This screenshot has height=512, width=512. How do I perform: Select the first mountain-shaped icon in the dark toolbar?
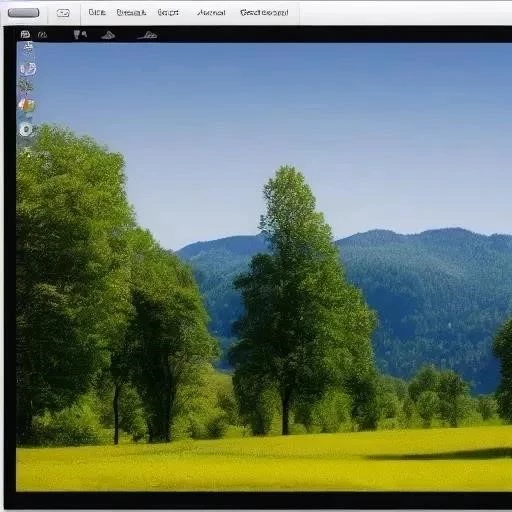[108, 35]
